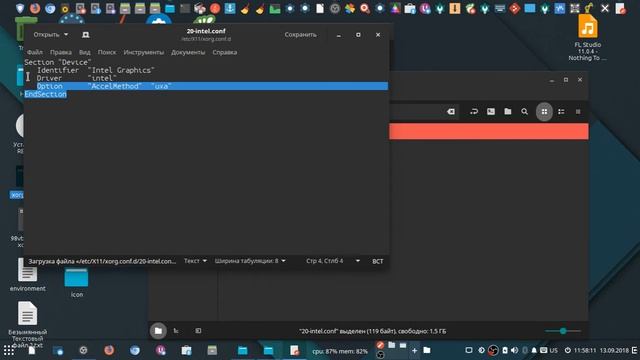
Task: Switch file manager to icon grid view
Action: 544,111
